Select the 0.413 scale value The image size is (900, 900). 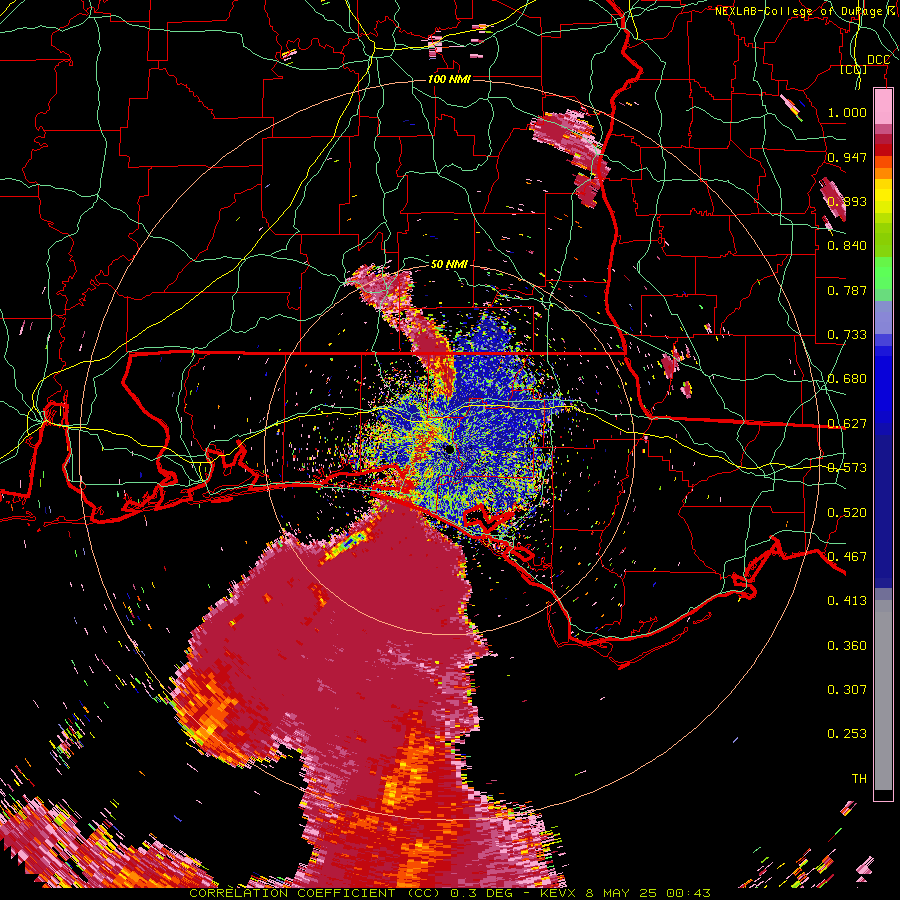(847, 601)
